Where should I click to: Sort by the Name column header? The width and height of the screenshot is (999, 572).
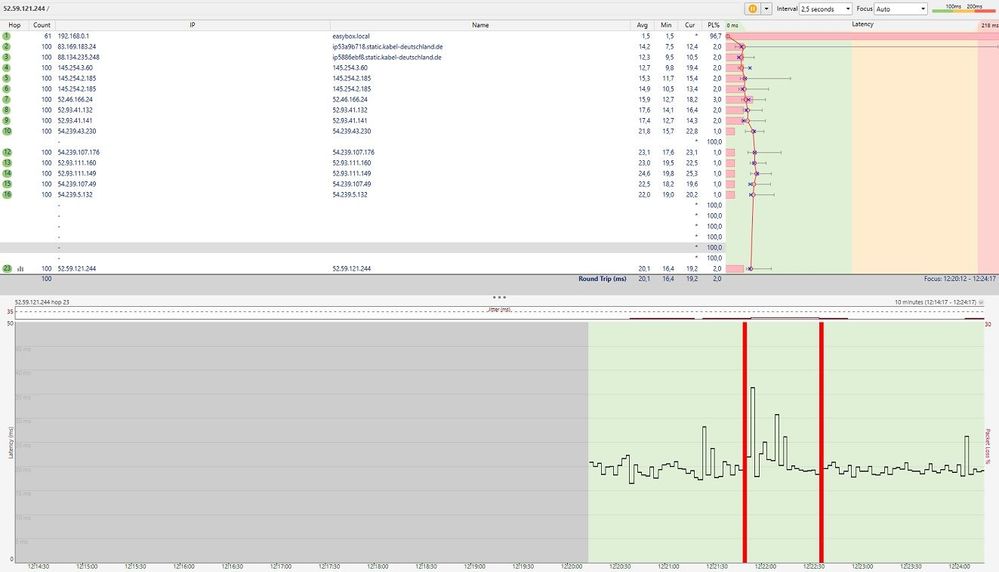pyautogui.click(x=480, y=25)
